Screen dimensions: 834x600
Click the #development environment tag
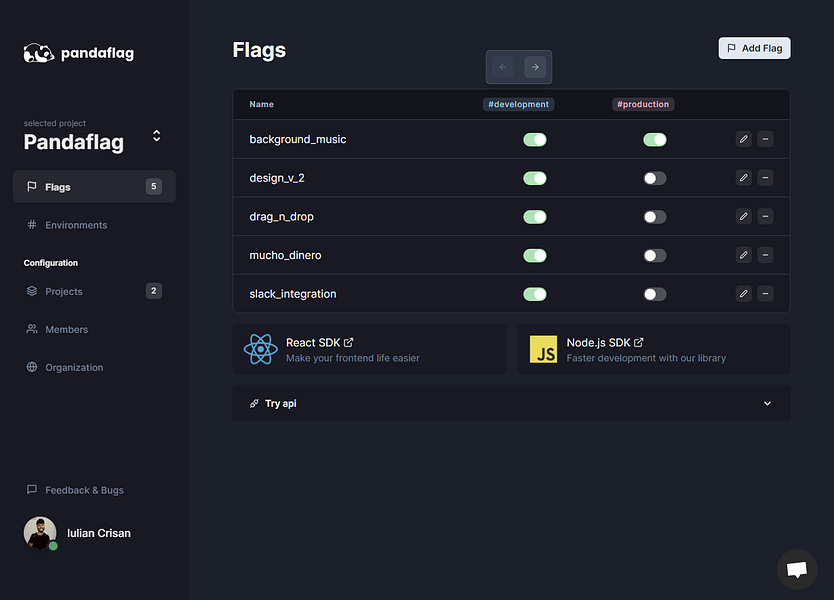pyautogui.click(x=519, y=104)
